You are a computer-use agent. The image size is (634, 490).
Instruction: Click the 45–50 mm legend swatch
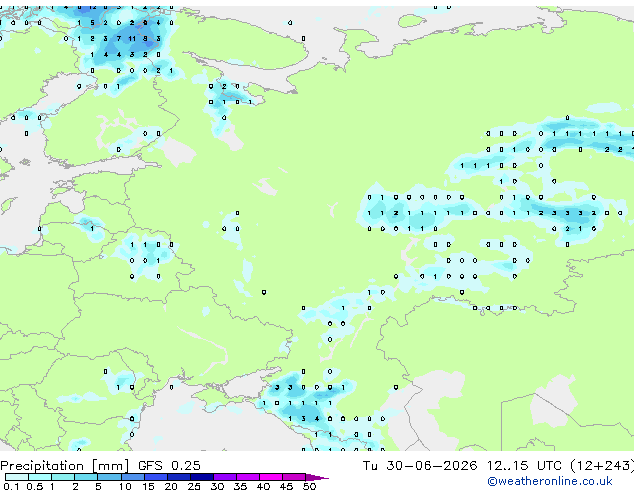(x=294, y=477)
